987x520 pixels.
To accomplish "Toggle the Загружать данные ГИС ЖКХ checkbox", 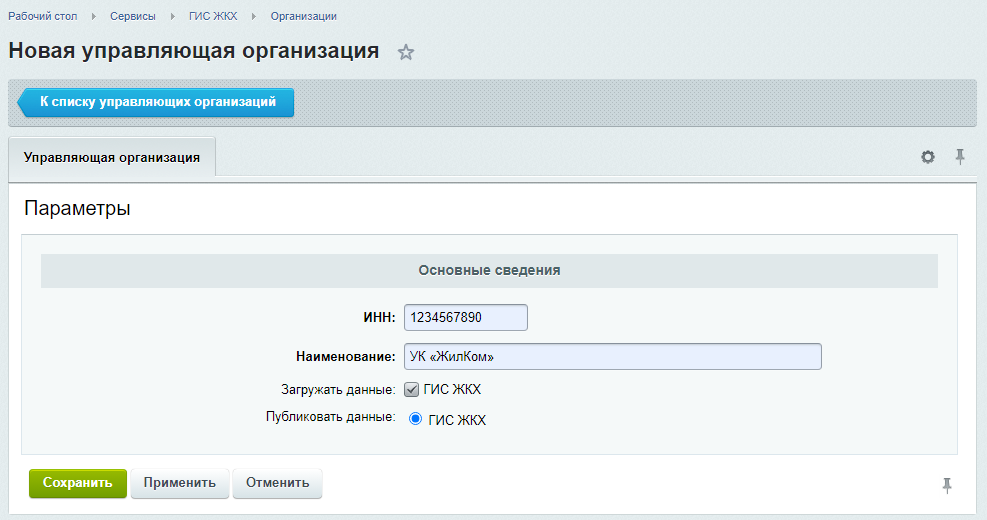I will (x=411, y=389).
